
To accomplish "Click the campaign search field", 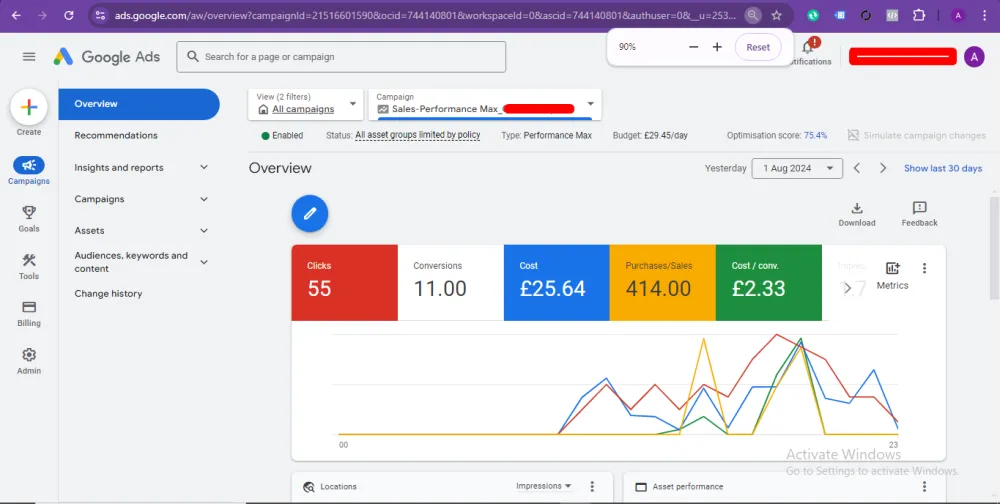I will [341, 57].
